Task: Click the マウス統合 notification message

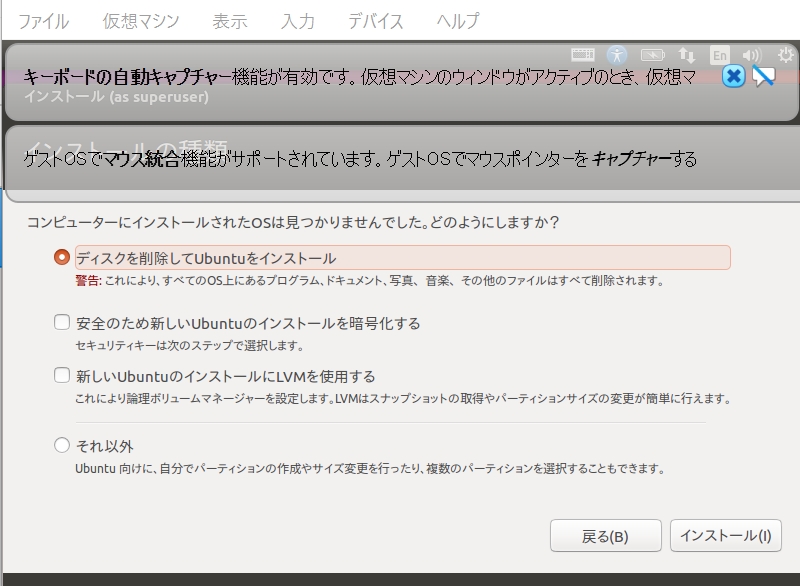Action: (x=360, y=159)
